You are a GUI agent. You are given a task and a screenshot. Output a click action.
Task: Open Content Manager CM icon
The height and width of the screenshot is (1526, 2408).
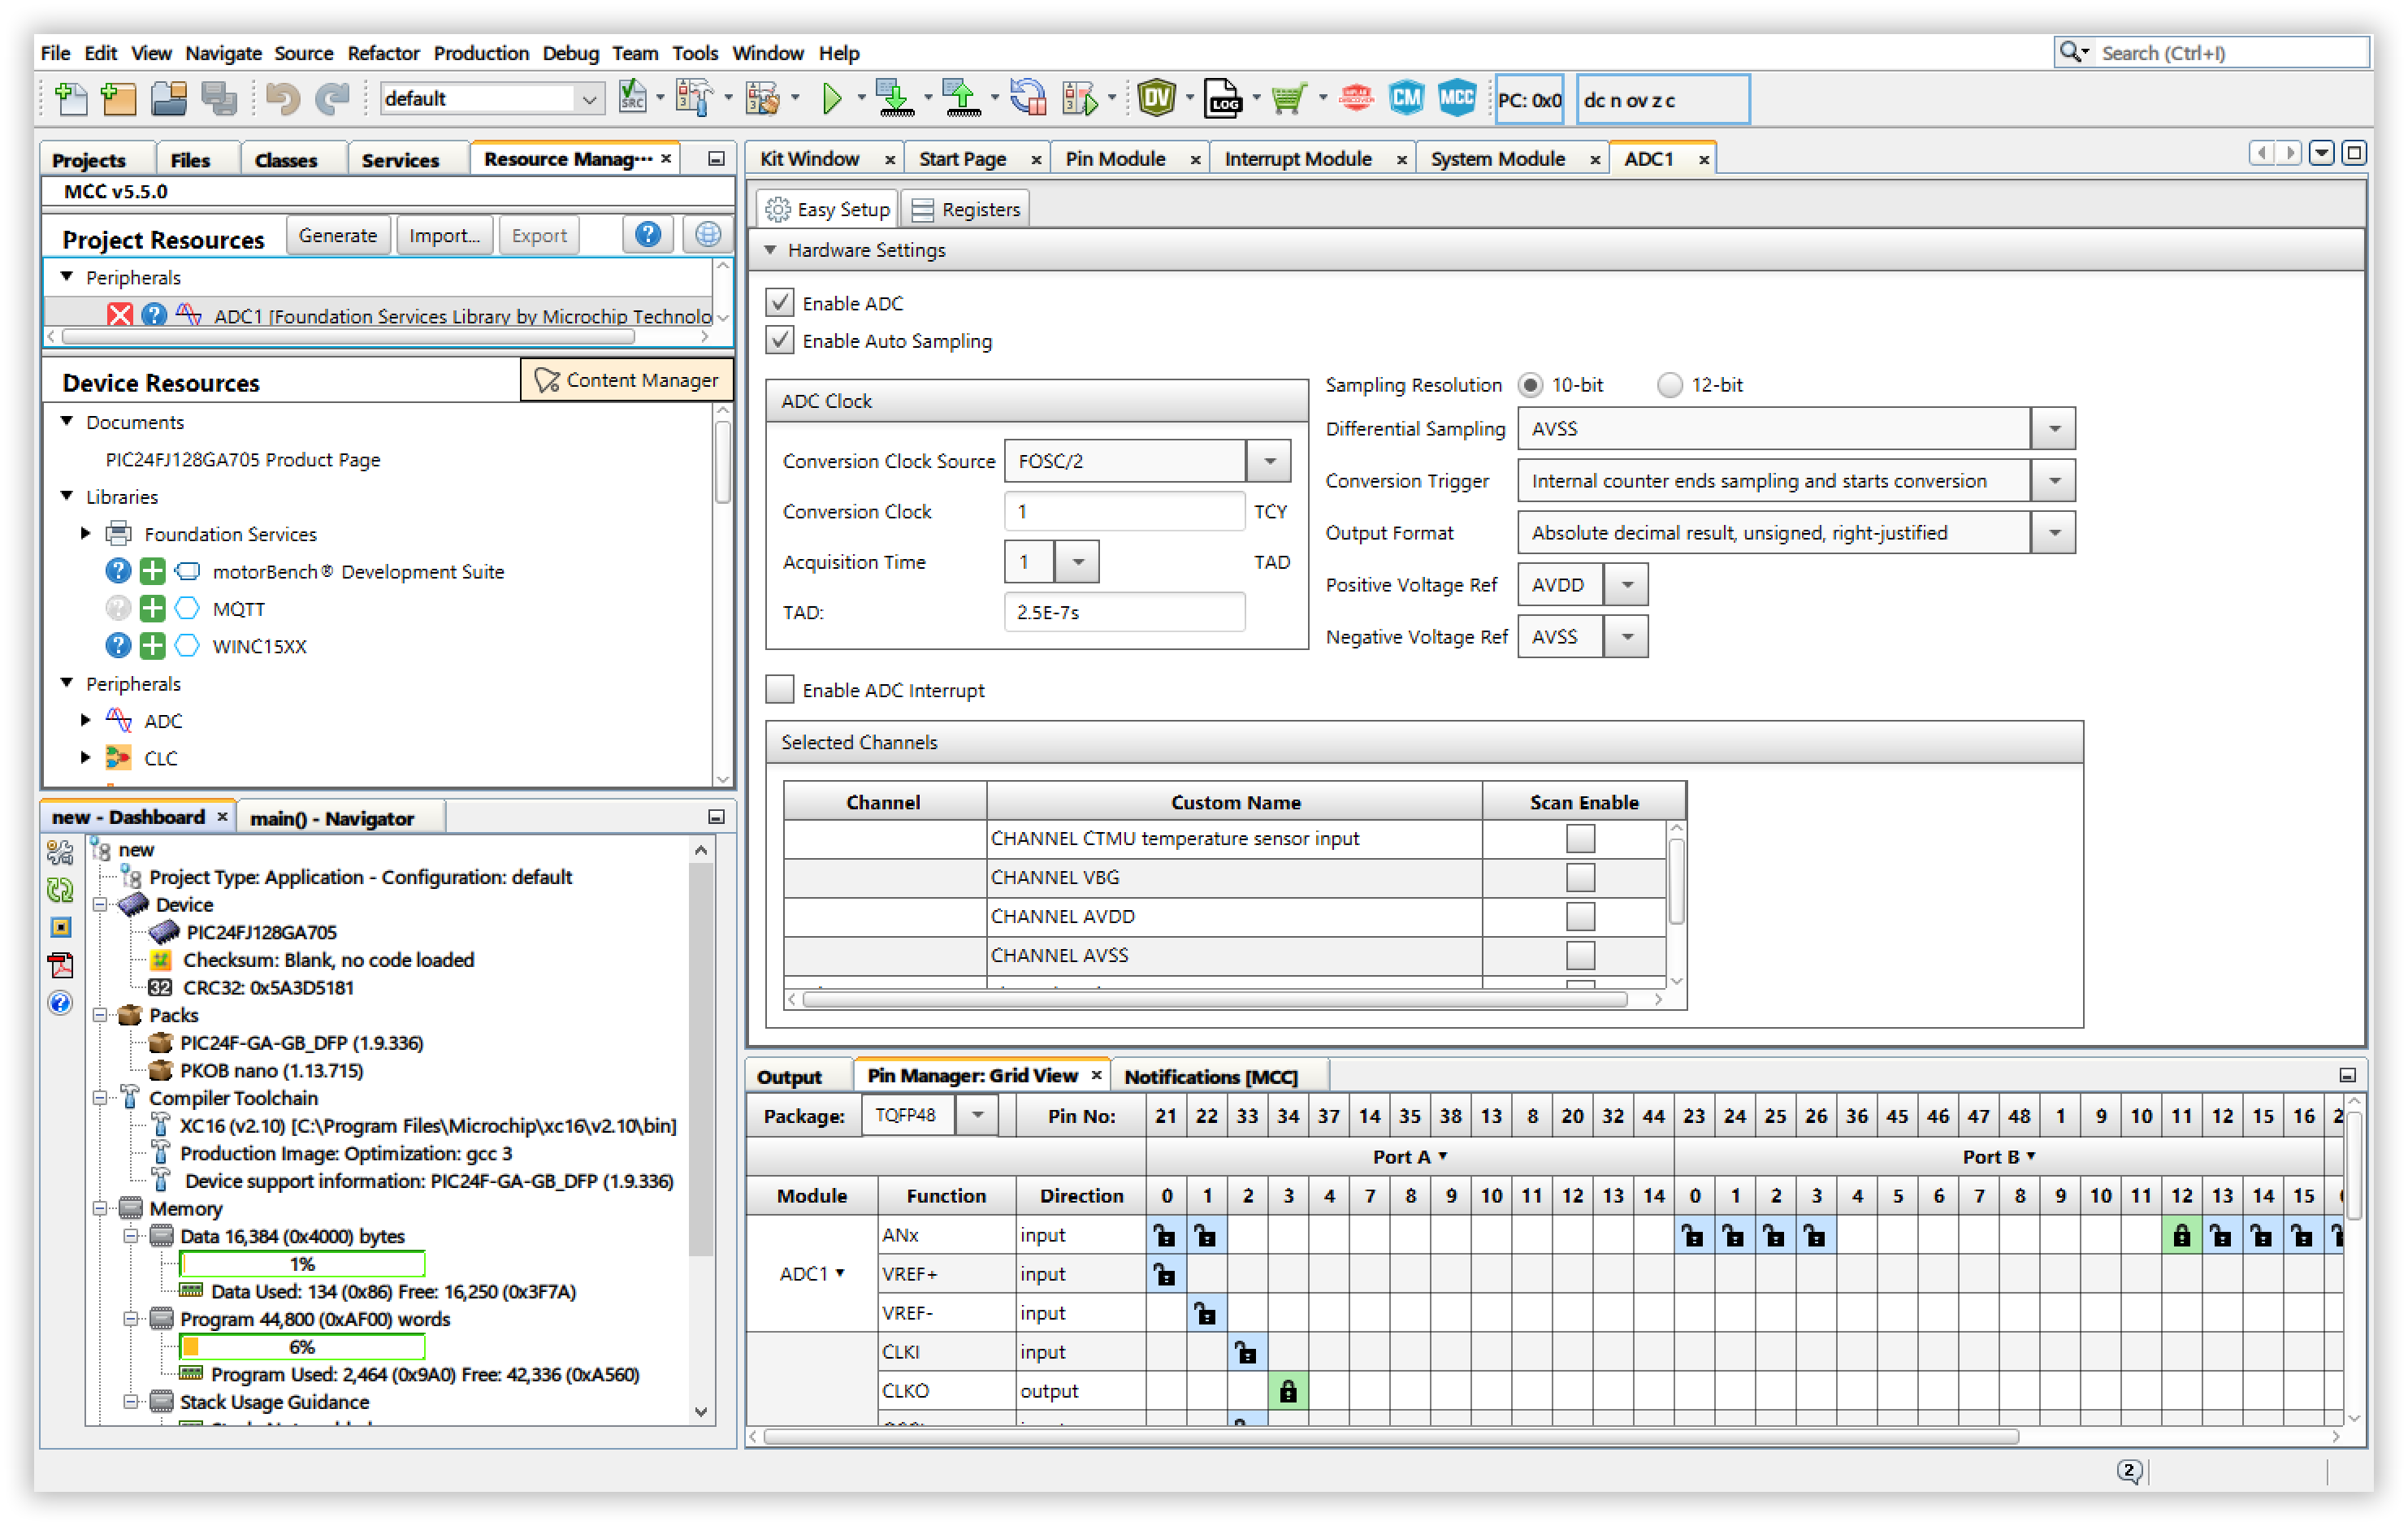(x=1406, y=99)
